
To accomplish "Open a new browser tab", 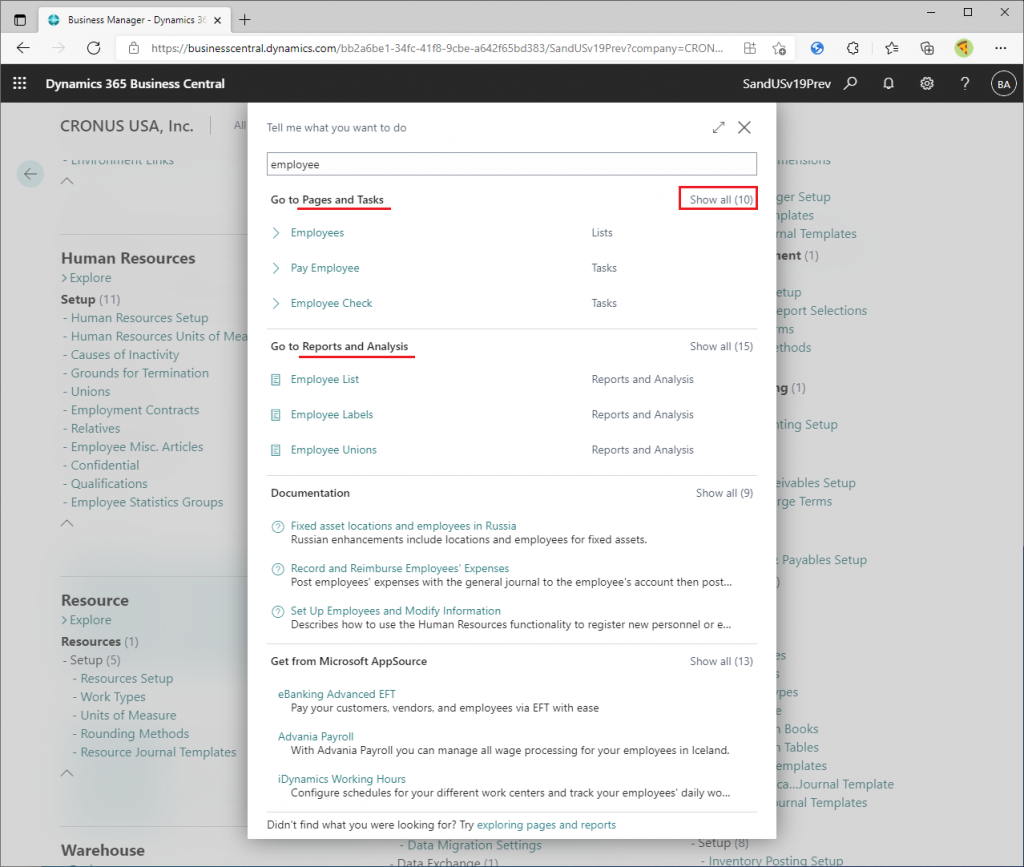I will click(x=245, y=20).
